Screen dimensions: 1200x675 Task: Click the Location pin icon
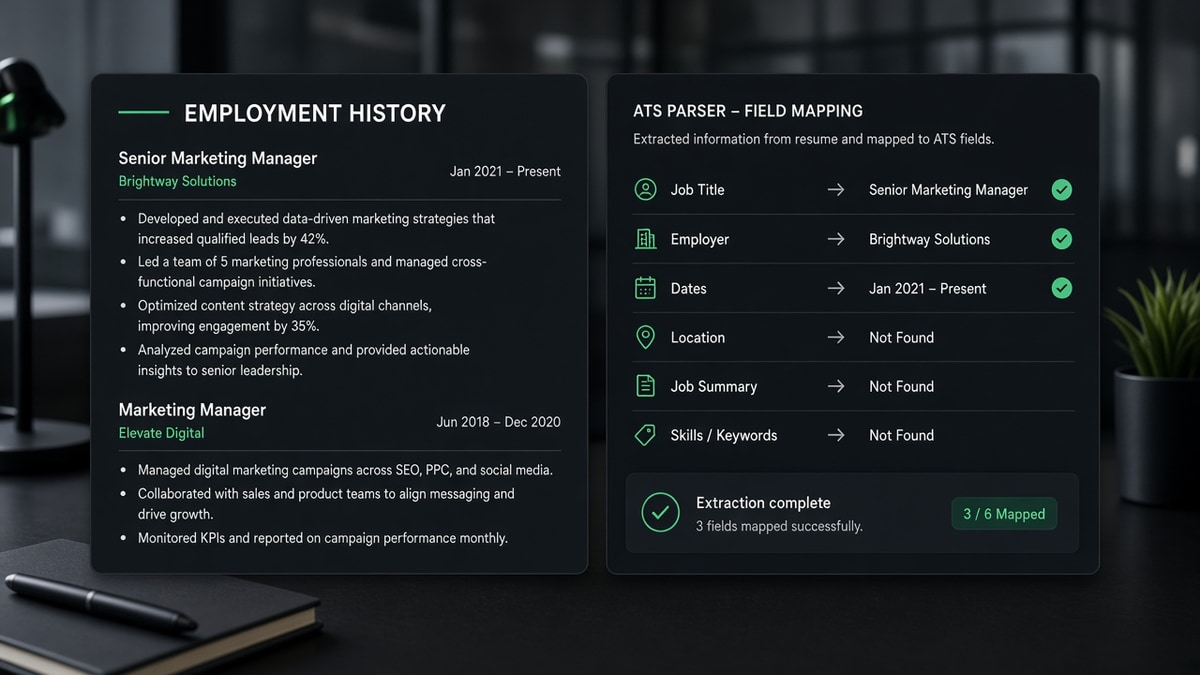(646, 337)
